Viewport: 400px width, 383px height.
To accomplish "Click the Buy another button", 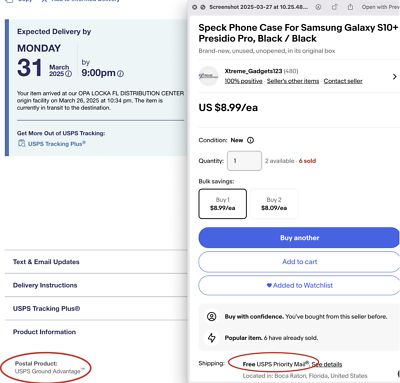I will (x=299, y=238).
